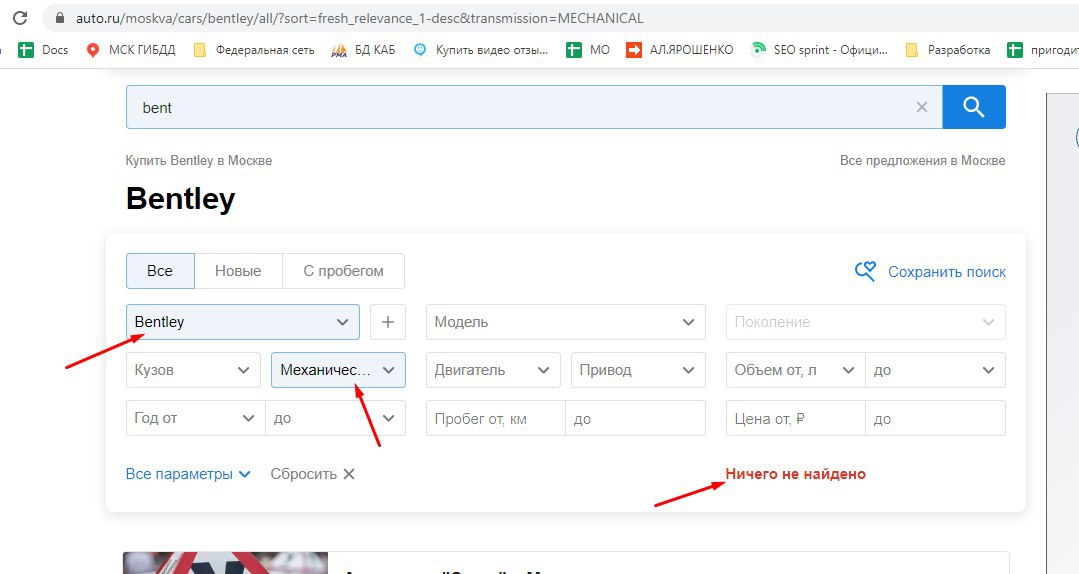1079x574 pixels.
Task: Click Все предложения в Москве link
Action: click(922, 160)
